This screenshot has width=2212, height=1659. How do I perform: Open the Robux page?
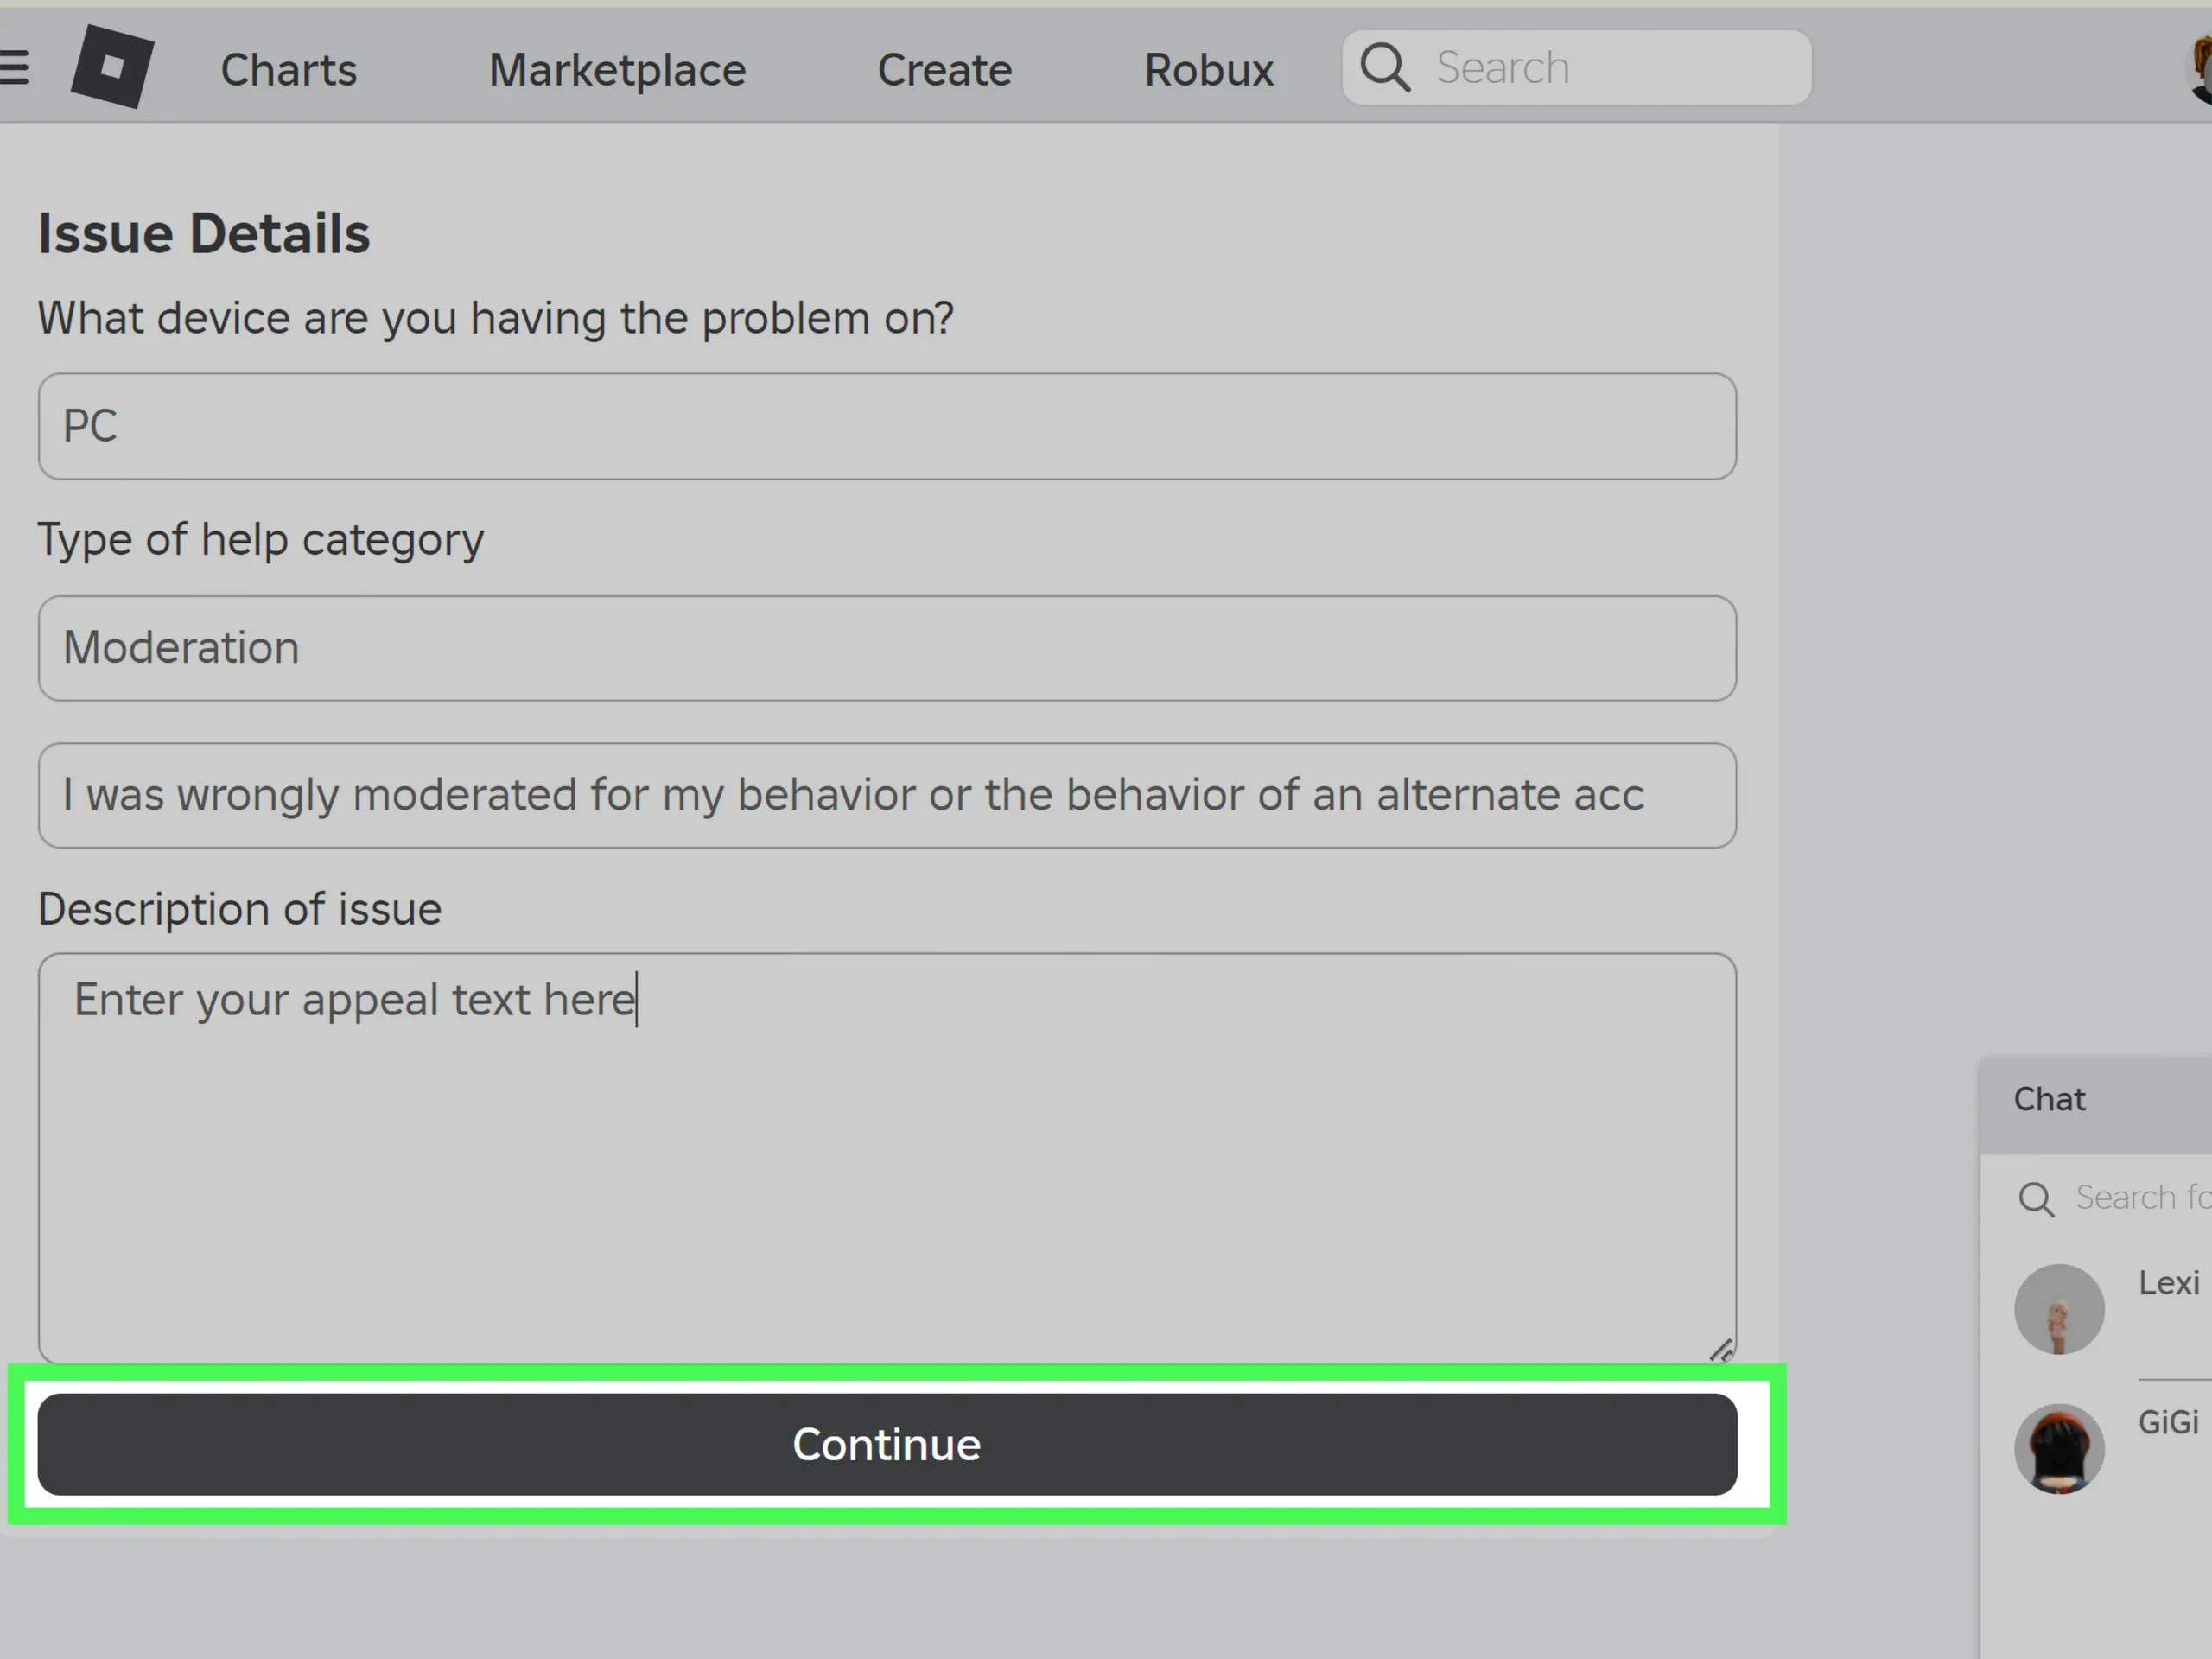click(x=1208, y=70)
